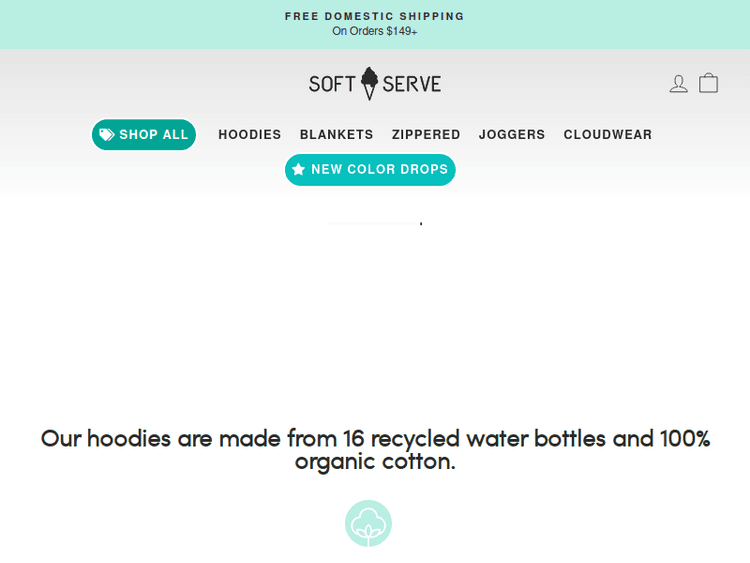Click the dark marker ending the progress bar

(421, 223)
